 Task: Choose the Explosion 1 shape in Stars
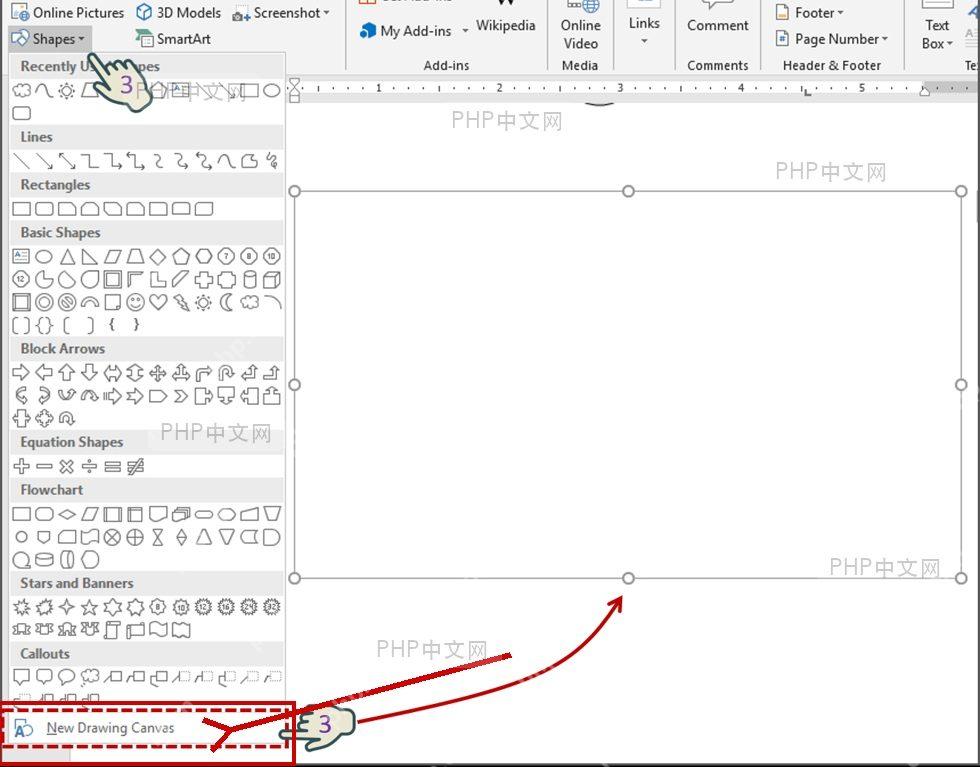click(21, 606)
